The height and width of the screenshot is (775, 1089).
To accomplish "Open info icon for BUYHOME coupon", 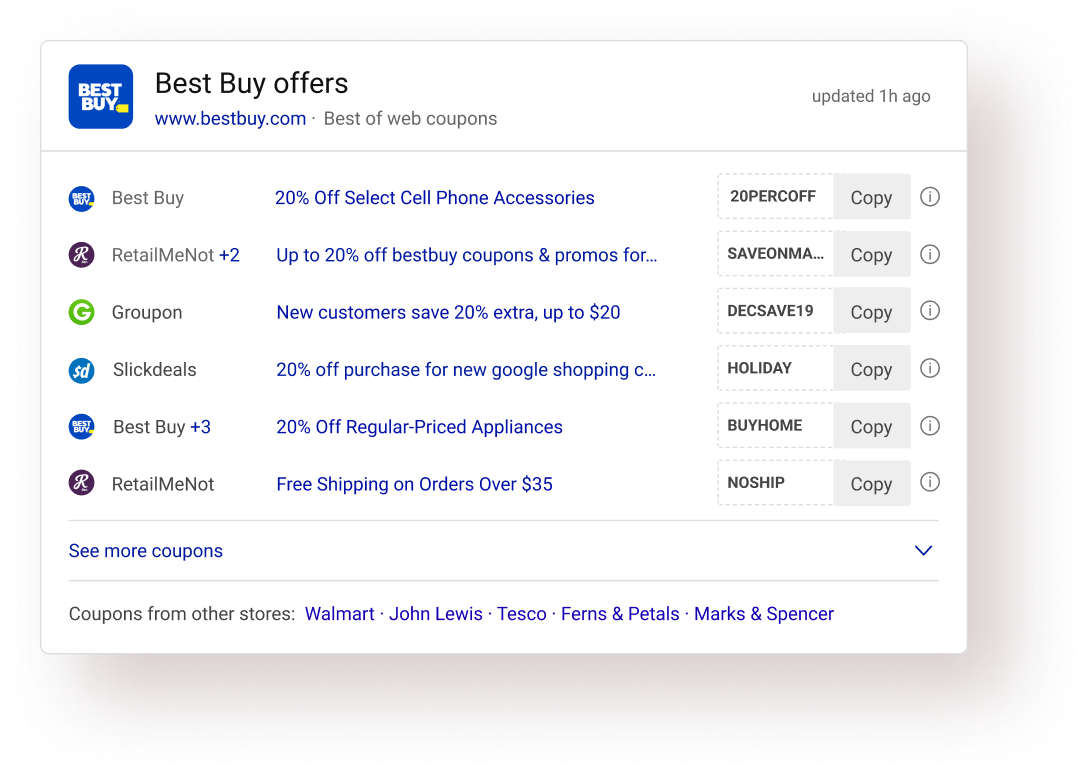I will tap(930, 426).
